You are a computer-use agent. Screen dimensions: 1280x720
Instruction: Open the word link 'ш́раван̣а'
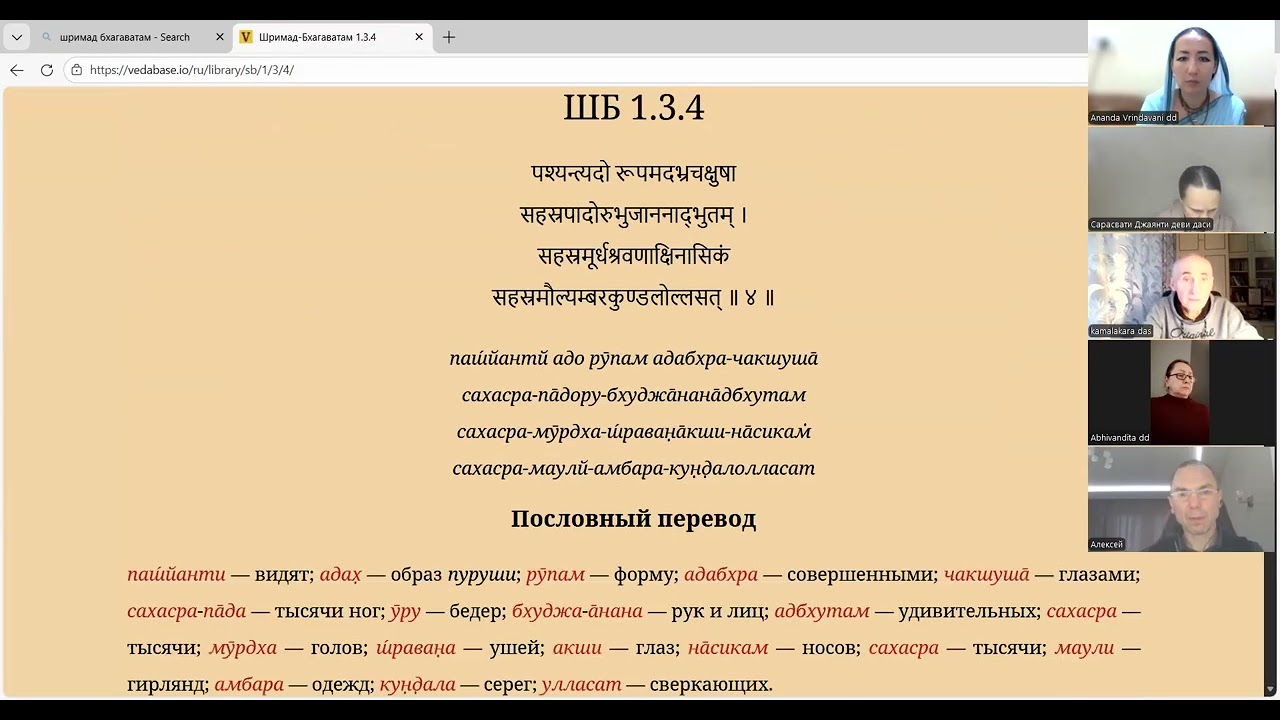click(x=416, y=648)
